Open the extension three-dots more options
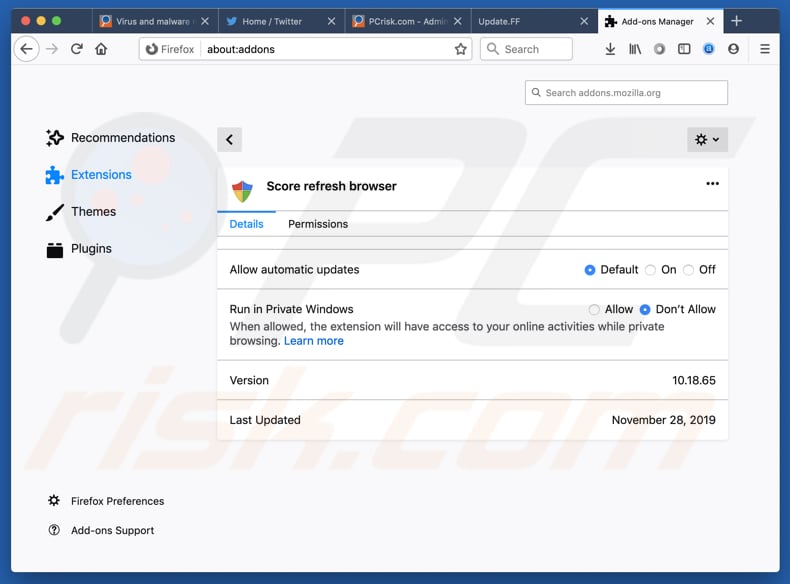The height and width of the screenshot is (584, 790). [x=712, y=184]
